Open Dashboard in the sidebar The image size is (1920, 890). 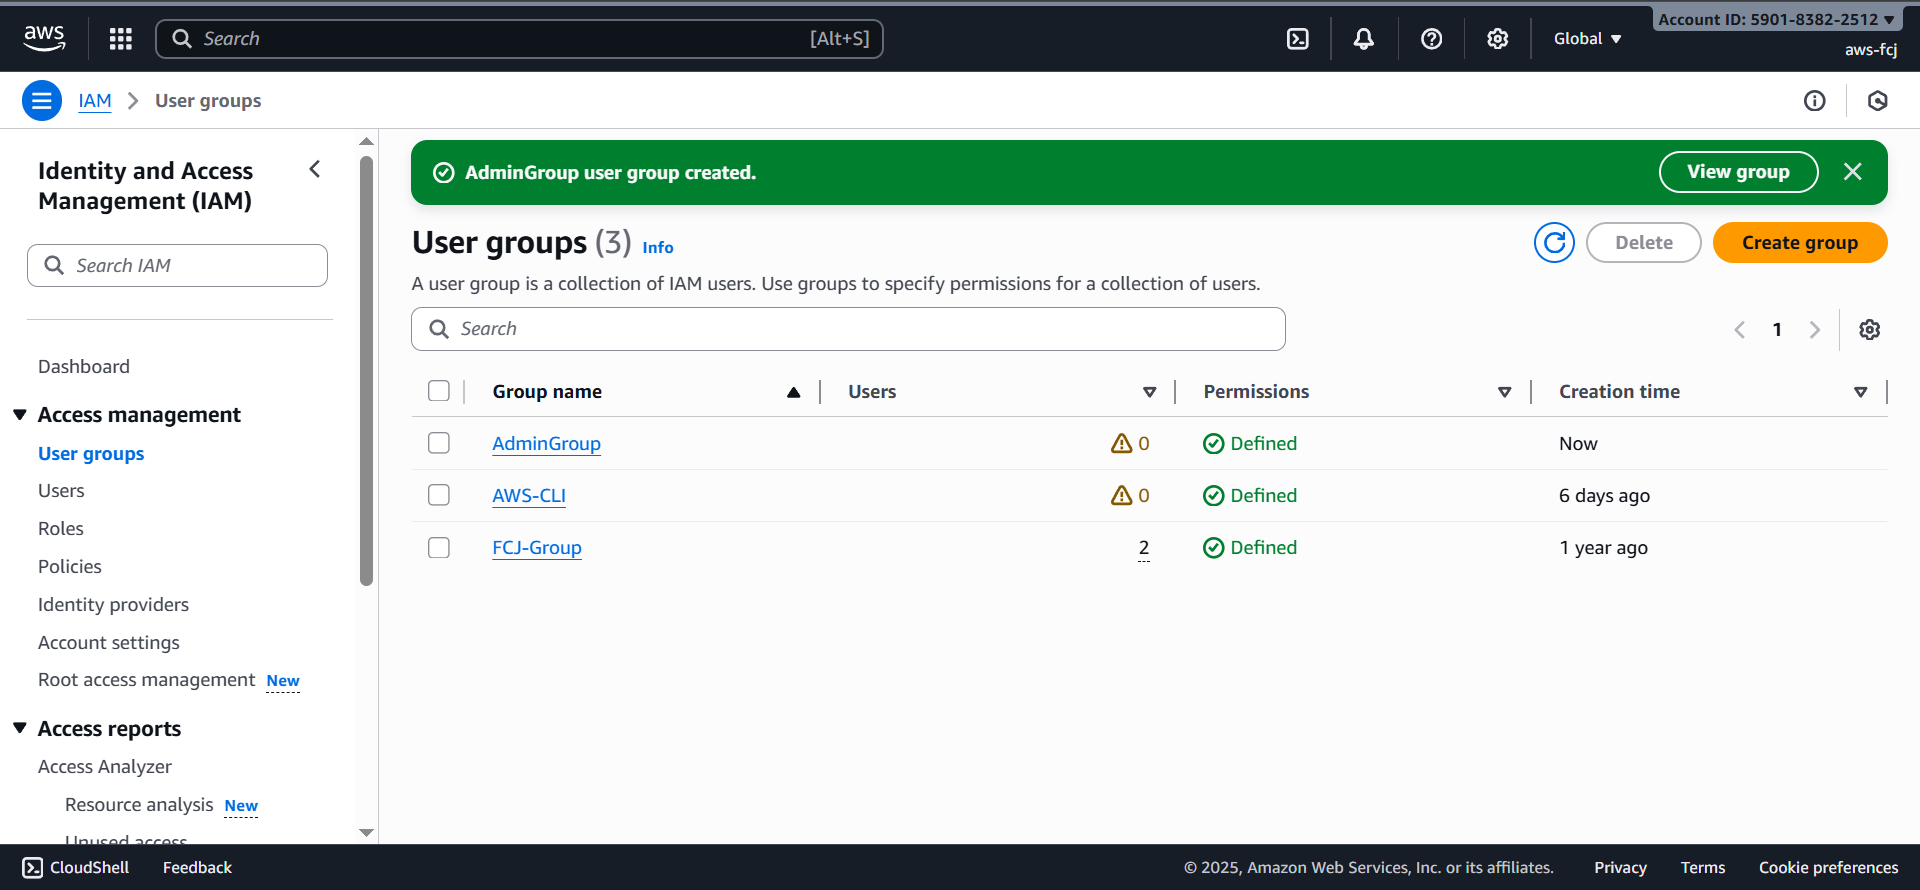pos(84,366)
